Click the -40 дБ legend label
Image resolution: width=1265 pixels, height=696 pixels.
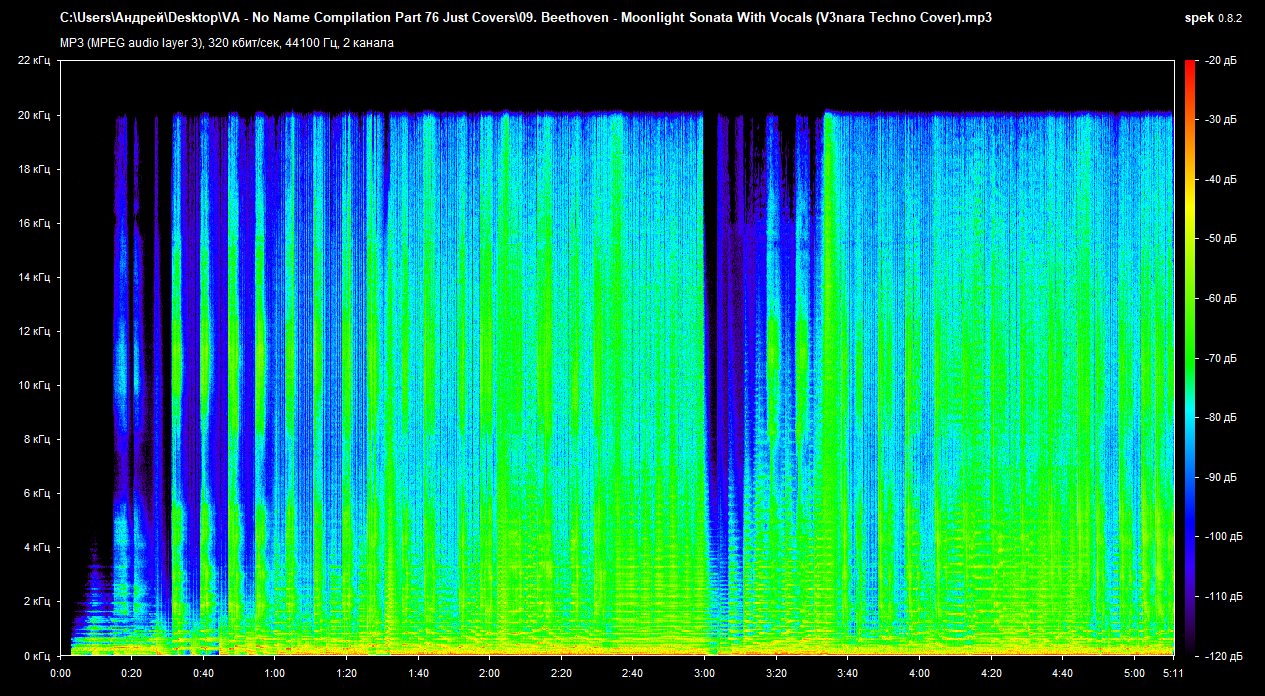[x=1223, y=180]
